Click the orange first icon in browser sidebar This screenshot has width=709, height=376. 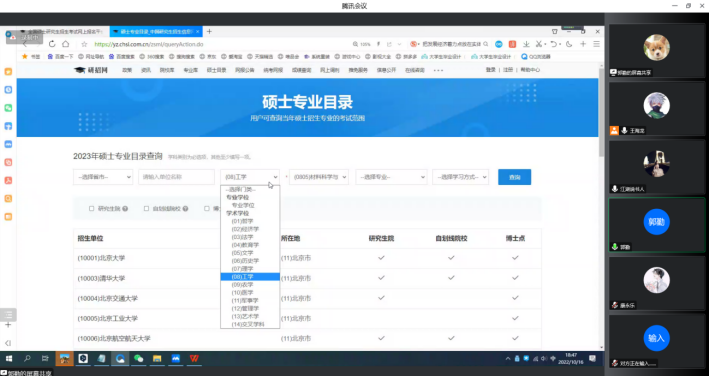pos(8,71)
